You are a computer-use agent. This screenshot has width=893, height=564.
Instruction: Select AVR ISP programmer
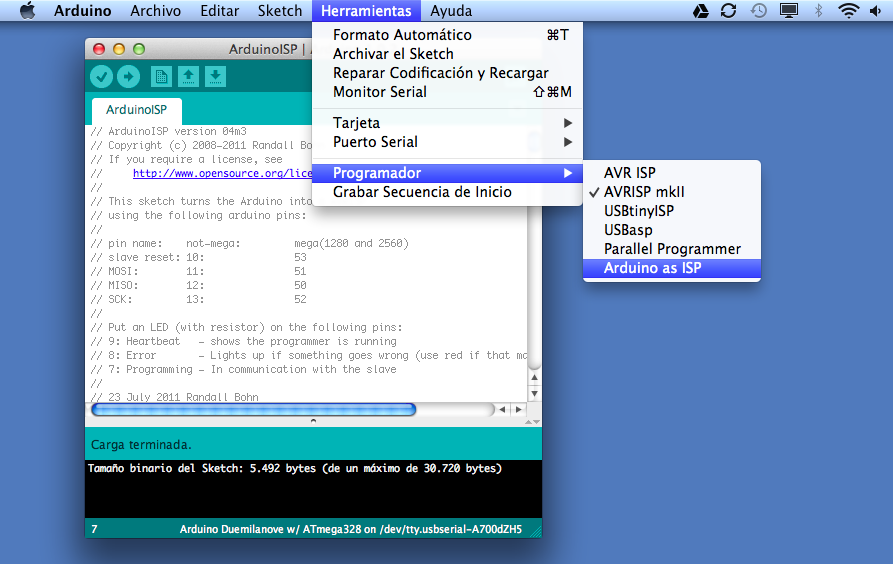[x=672, y=173]
